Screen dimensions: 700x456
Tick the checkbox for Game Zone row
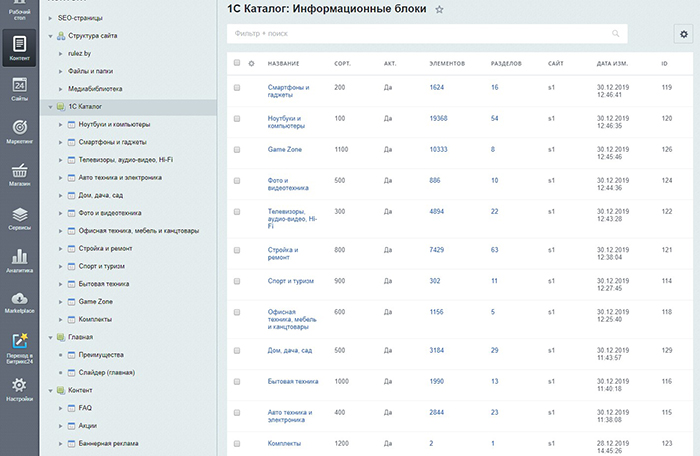tap(237, 150)
